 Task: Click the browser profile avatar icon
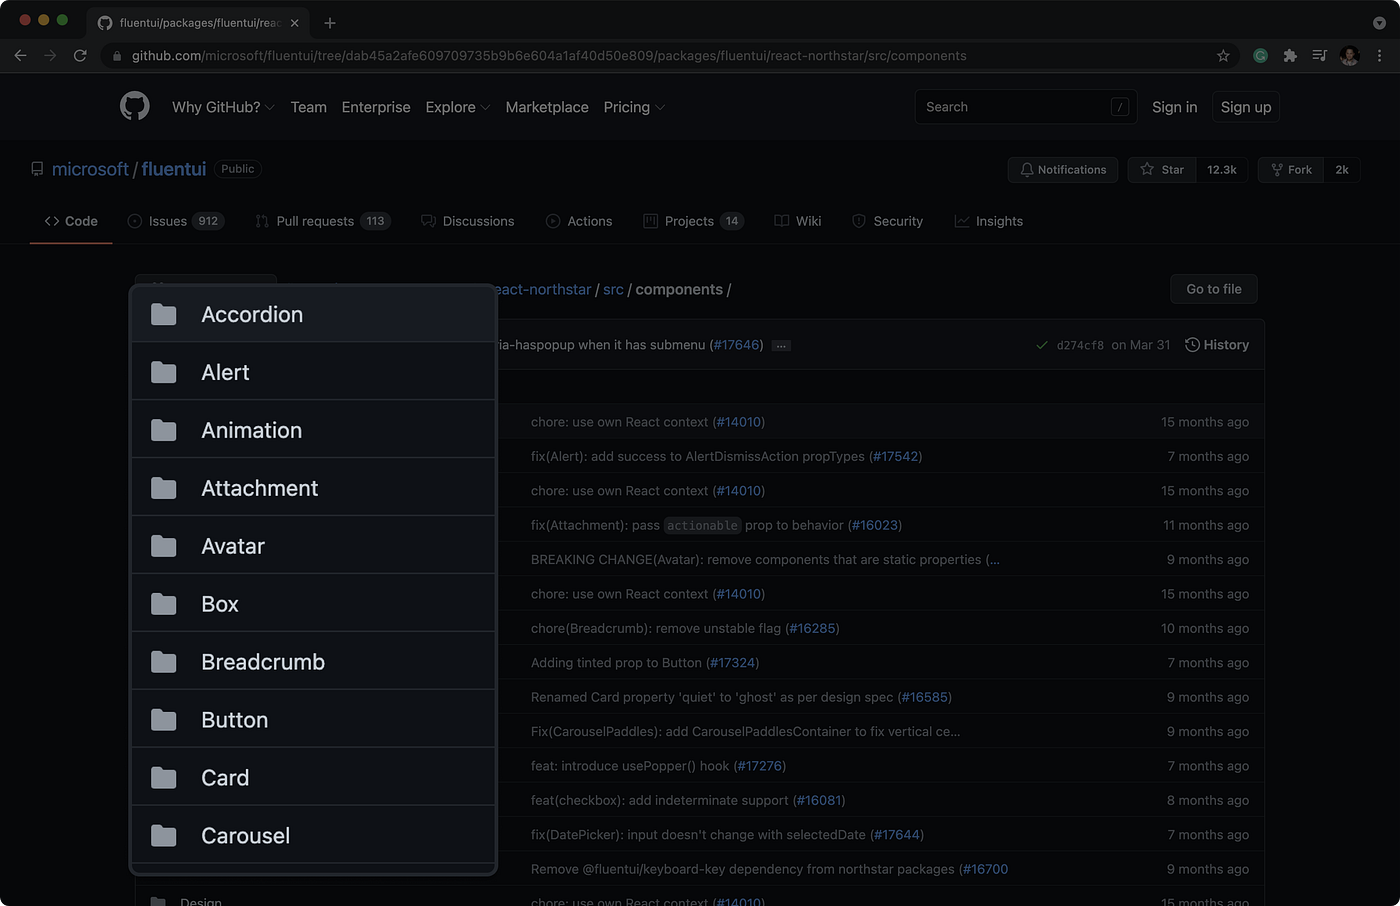tap(1349, 55)
